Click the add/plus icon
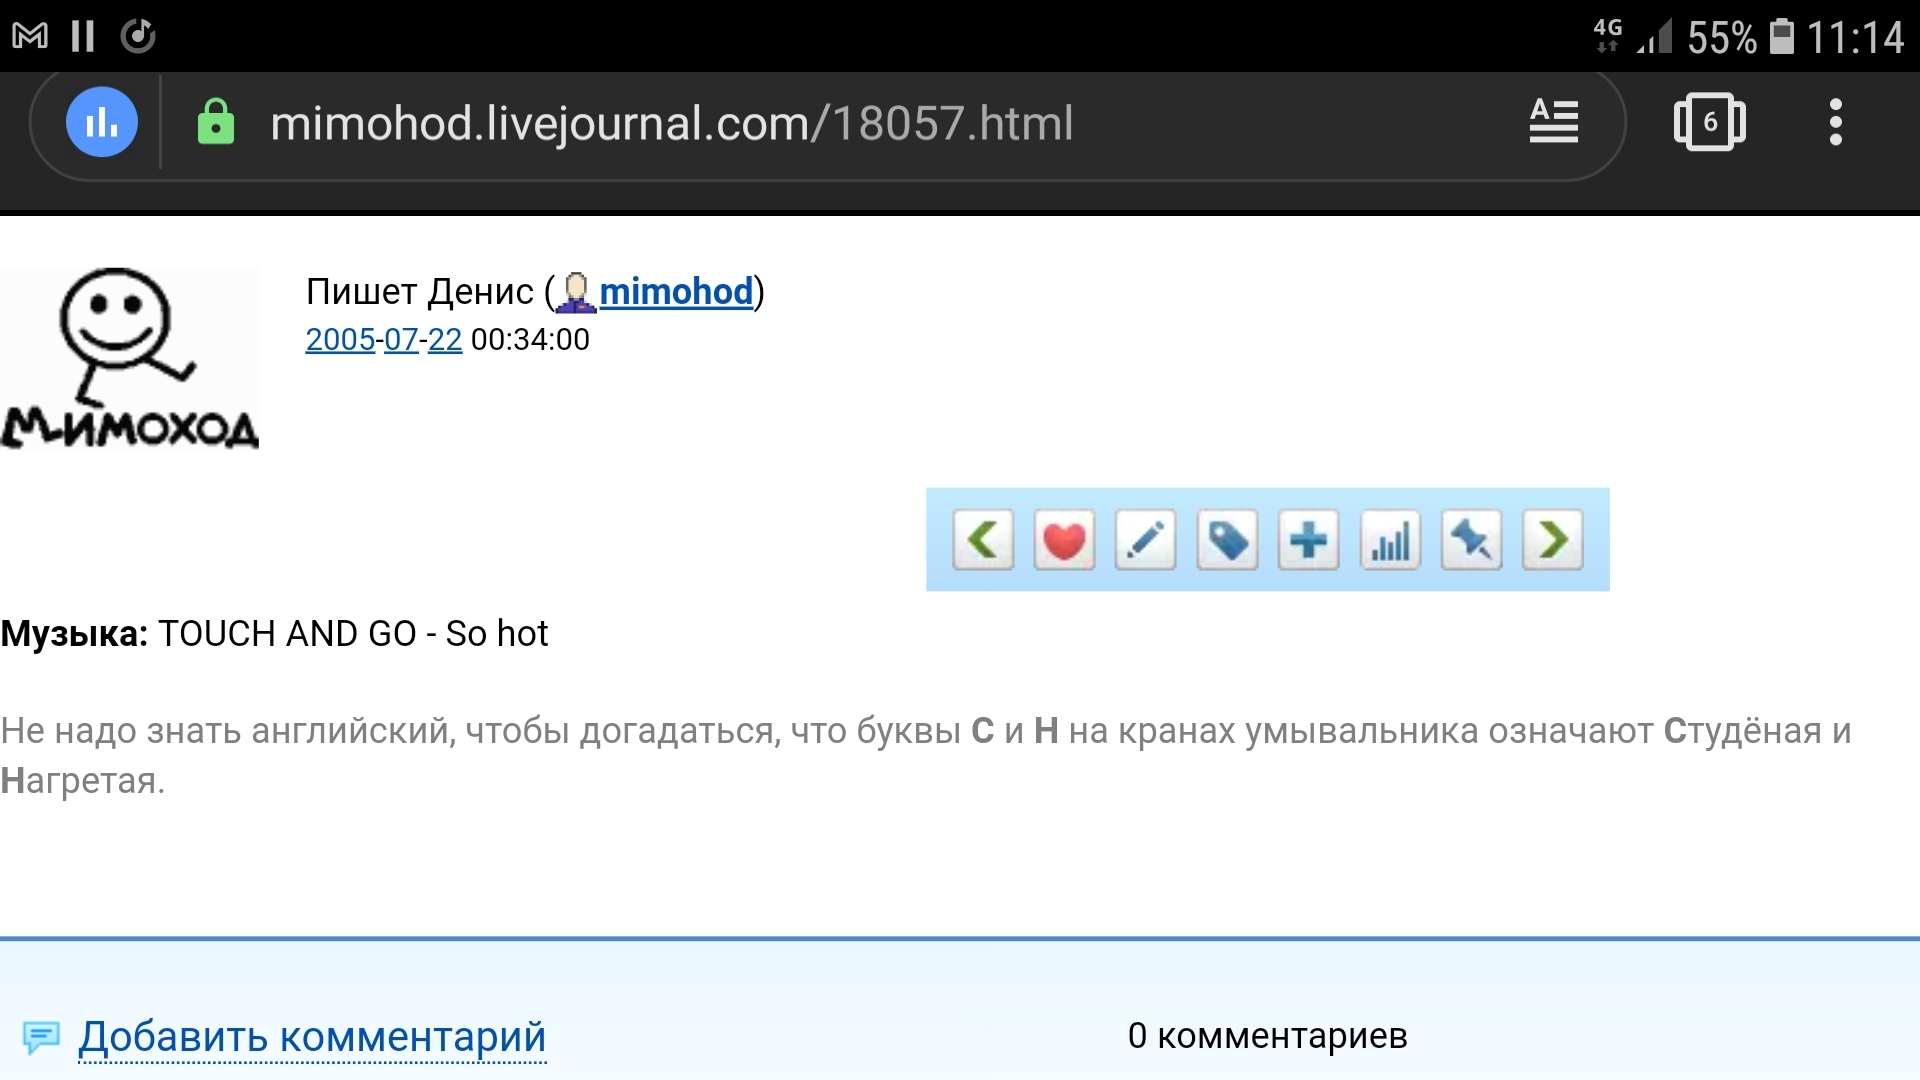This screenshot has width=1920, height=1080. tap(1307, 539)
